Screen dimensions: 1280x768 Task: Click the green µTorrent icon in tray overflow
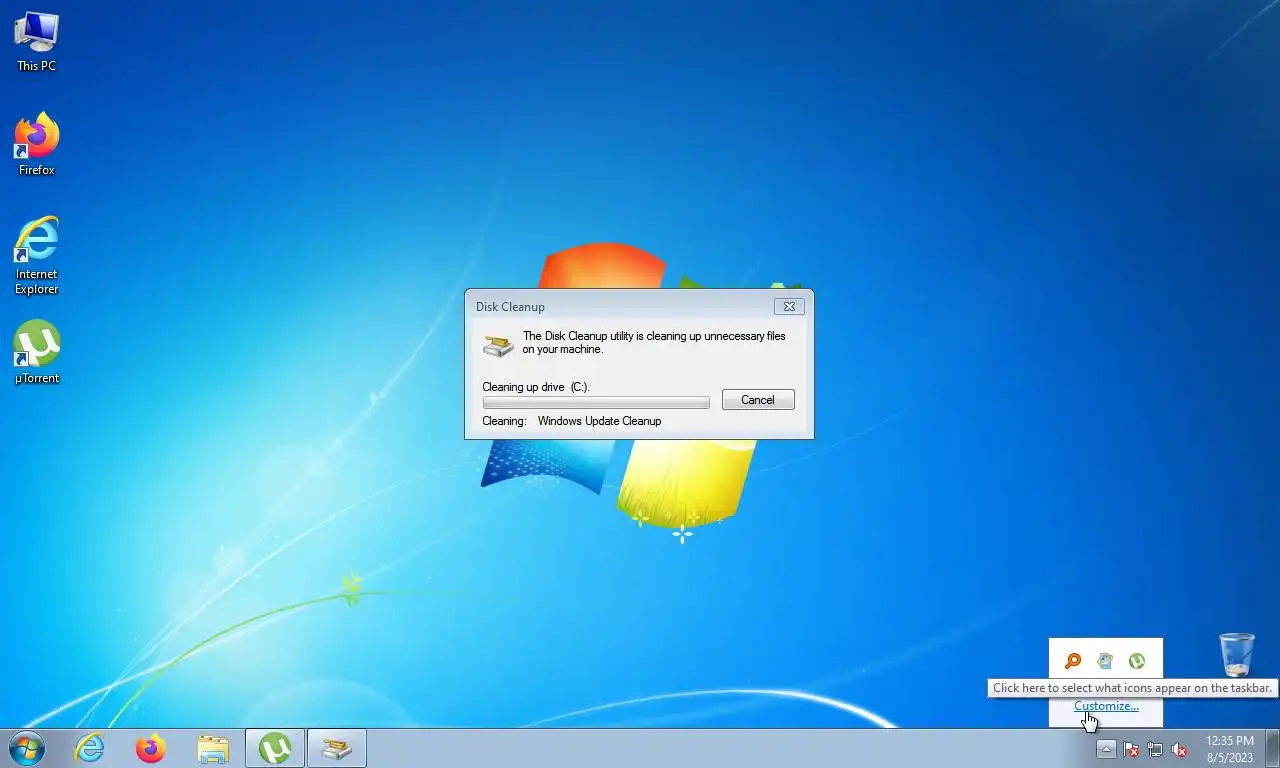(x=1137, y=661)
